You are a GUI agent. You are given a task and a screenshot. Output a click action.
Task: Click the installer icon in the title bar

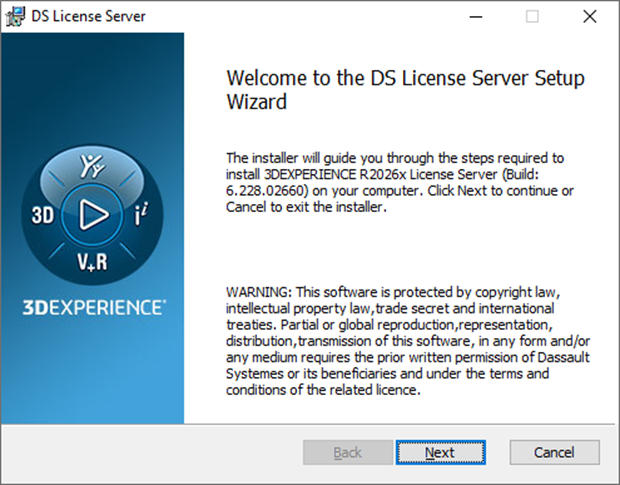[16, 16]
